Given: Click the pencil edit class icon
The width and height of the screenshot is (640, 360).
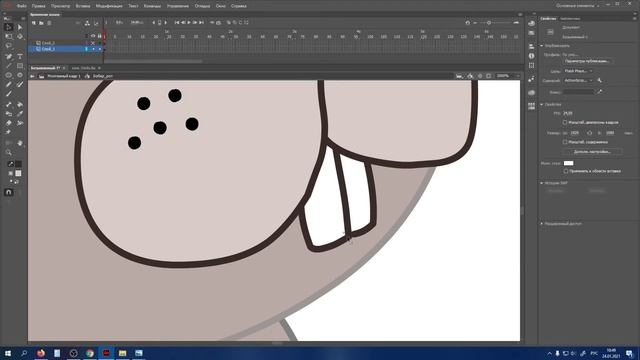Looking at the screenshot, I should [599, 92].
